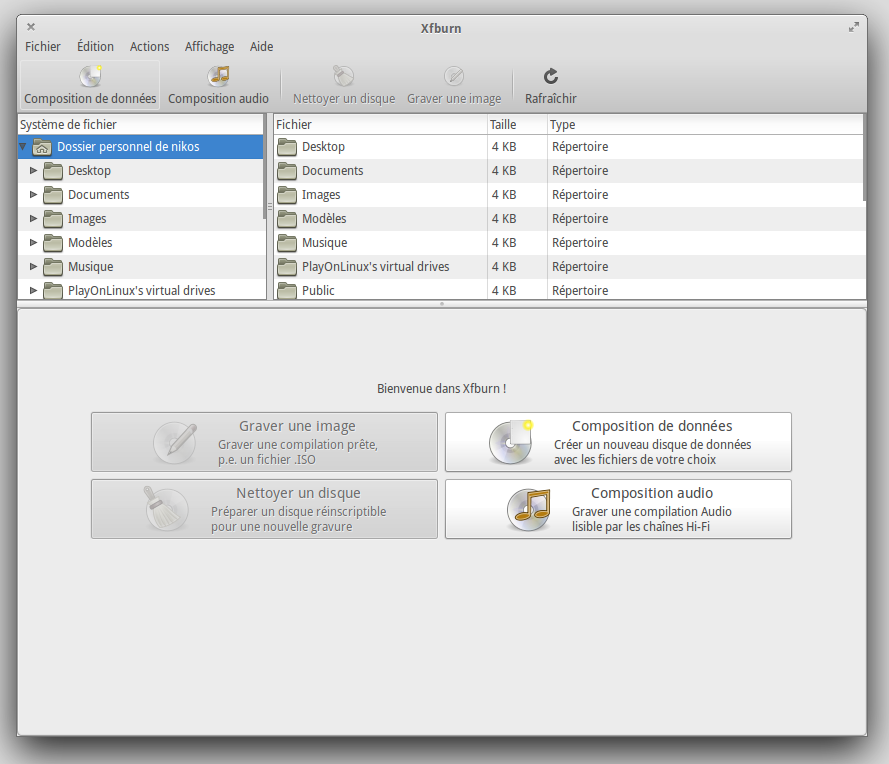The width and height of the screenshot is (889, 764).
Task: Select the Modèles name in the file list
Action: click(324, 219)
